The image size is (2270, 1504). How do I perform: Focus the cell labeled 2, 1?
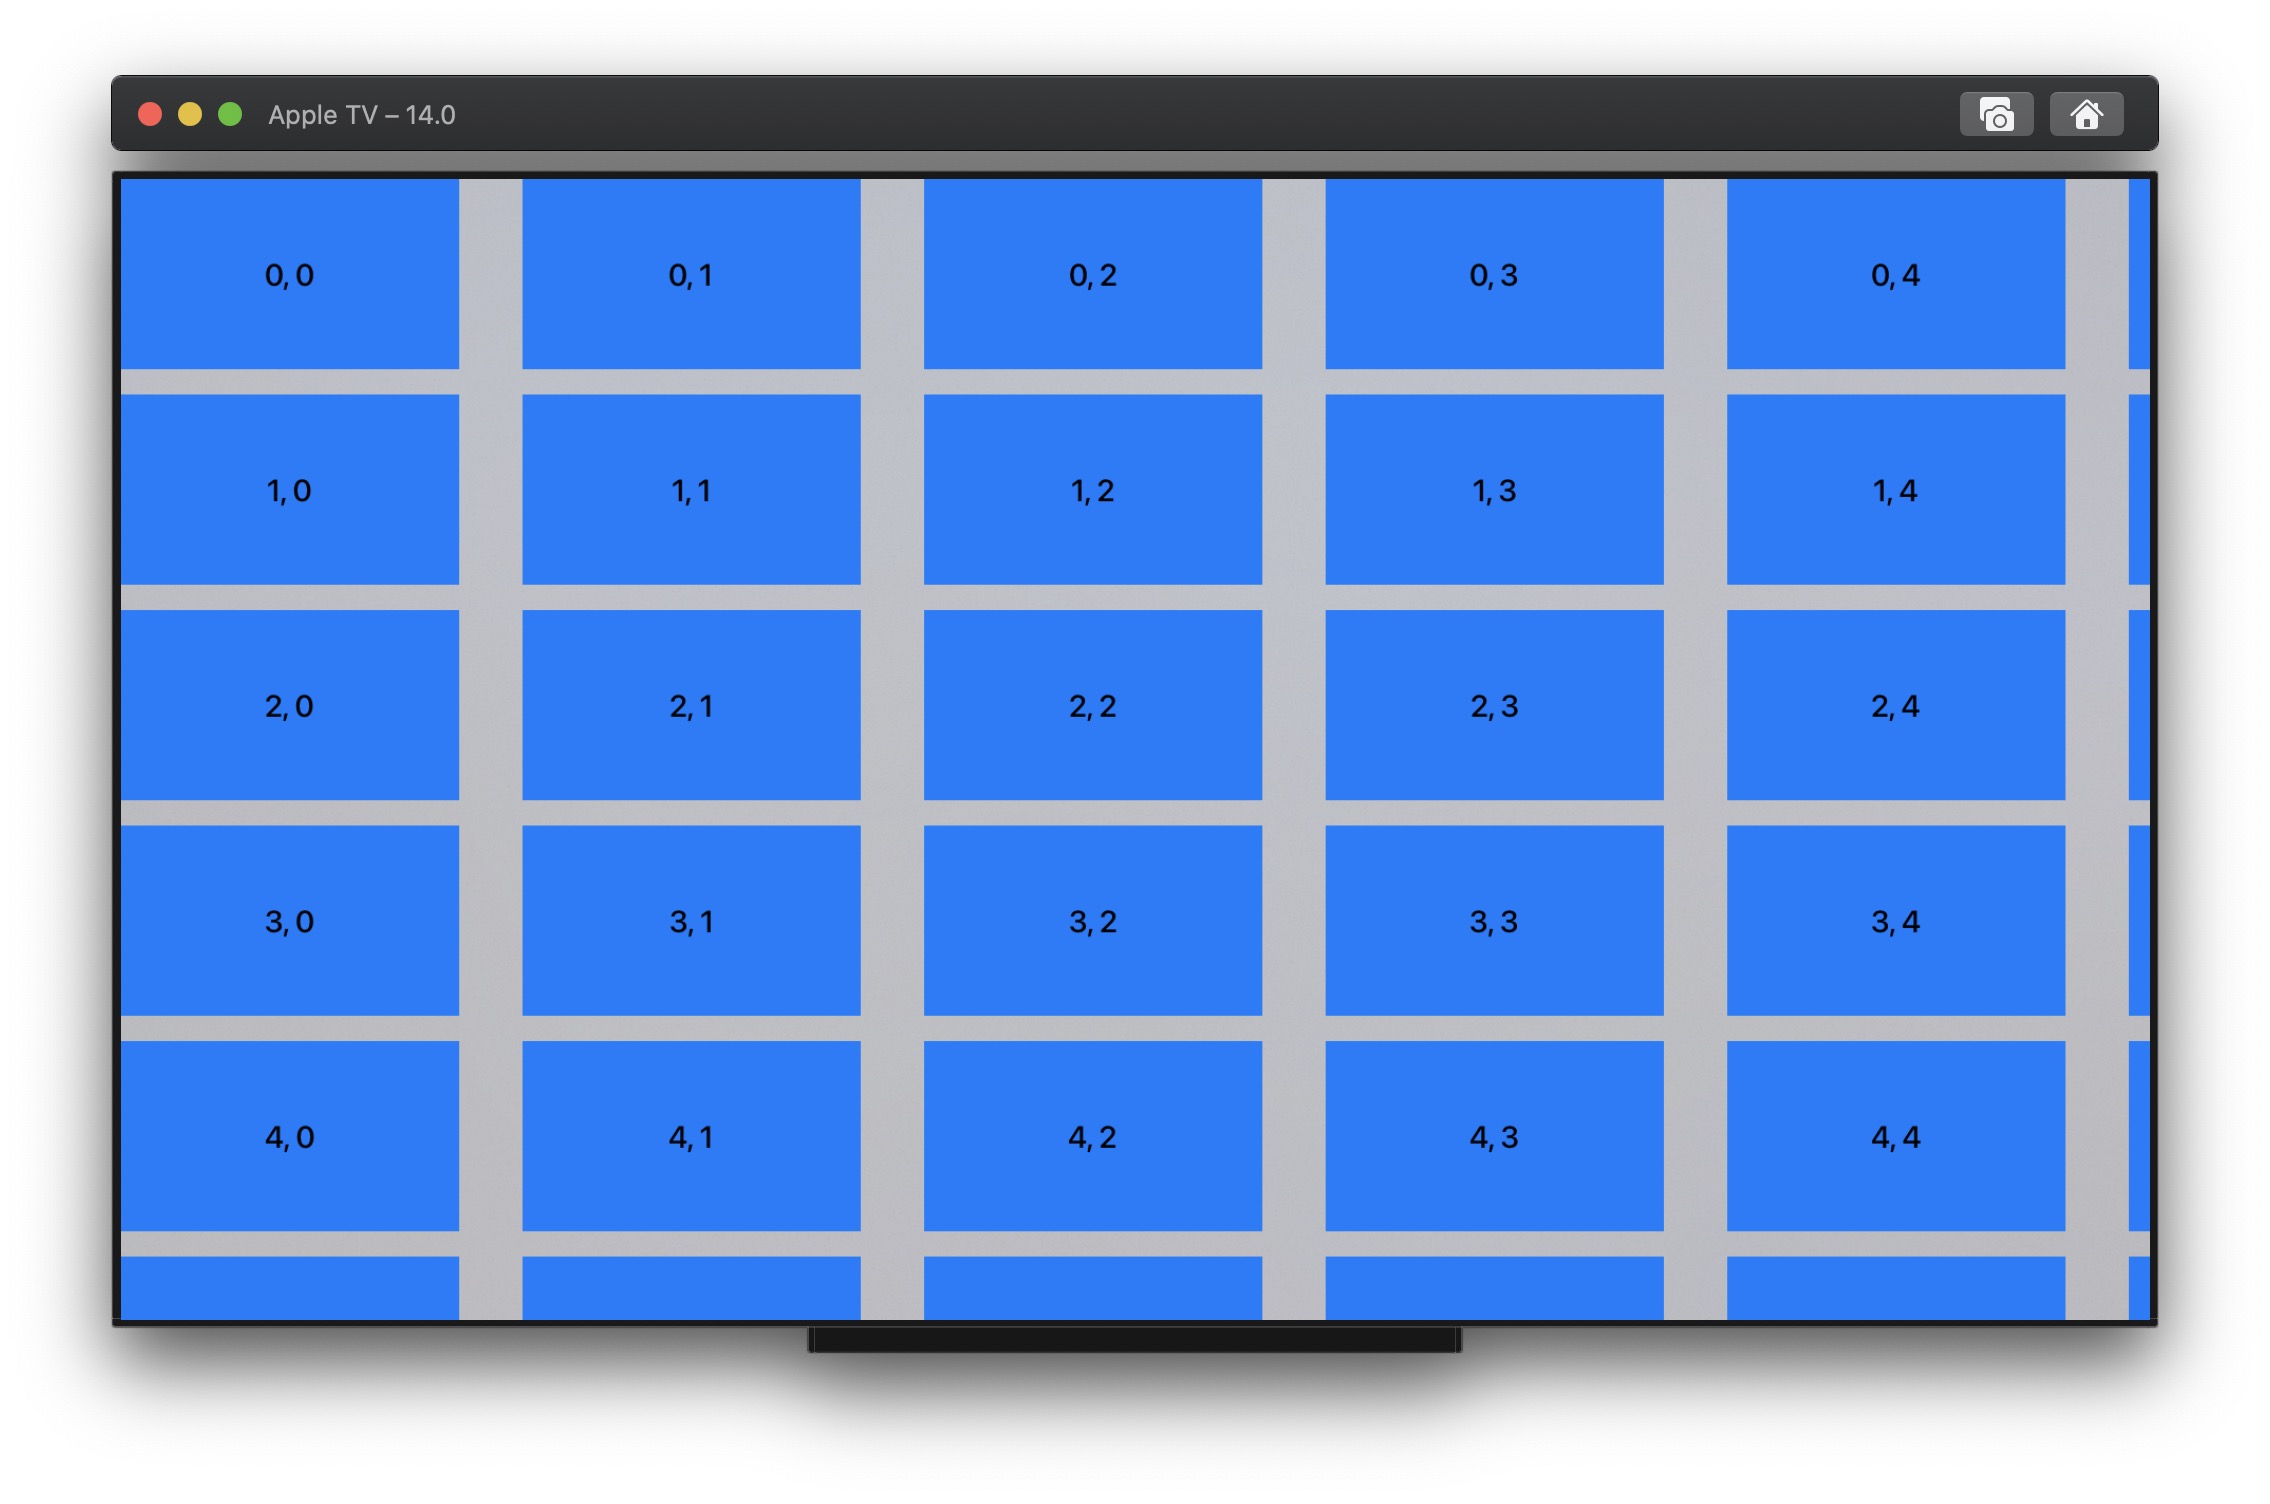tap(691, 705)
